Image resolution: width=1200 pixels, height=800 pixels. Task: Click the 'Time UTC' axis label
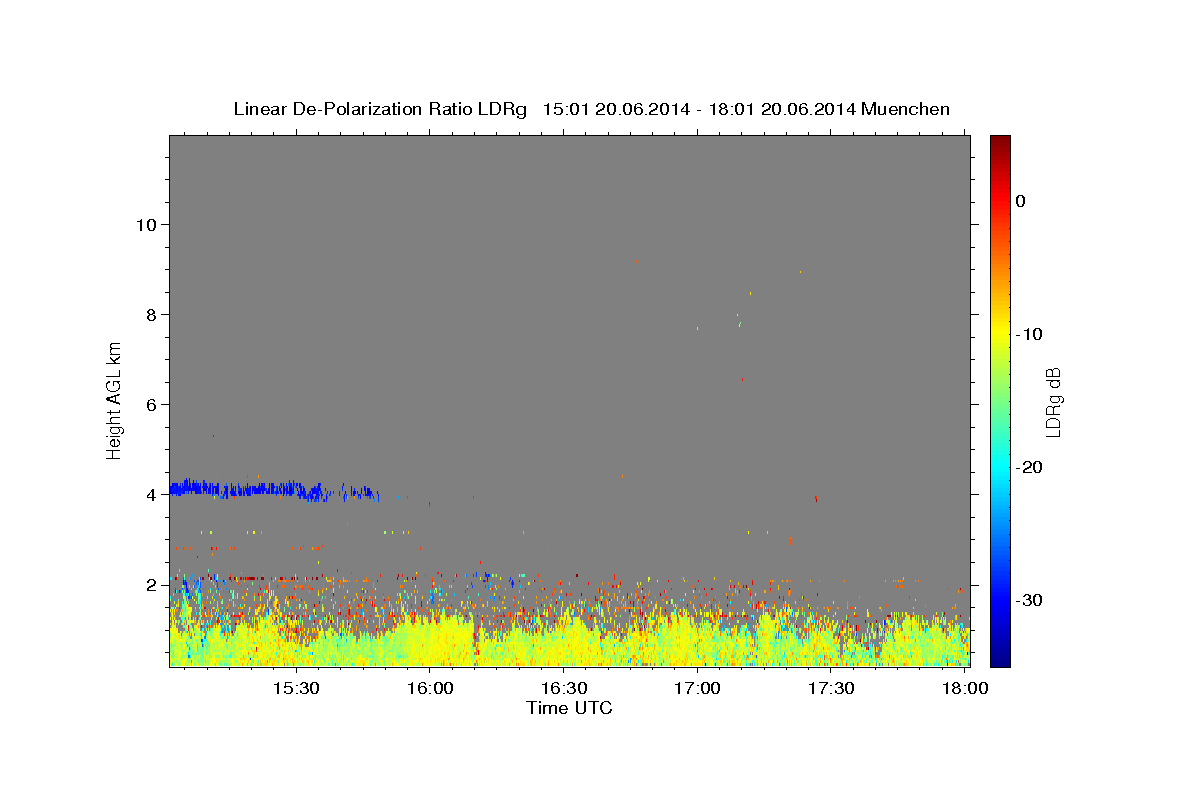569,708
